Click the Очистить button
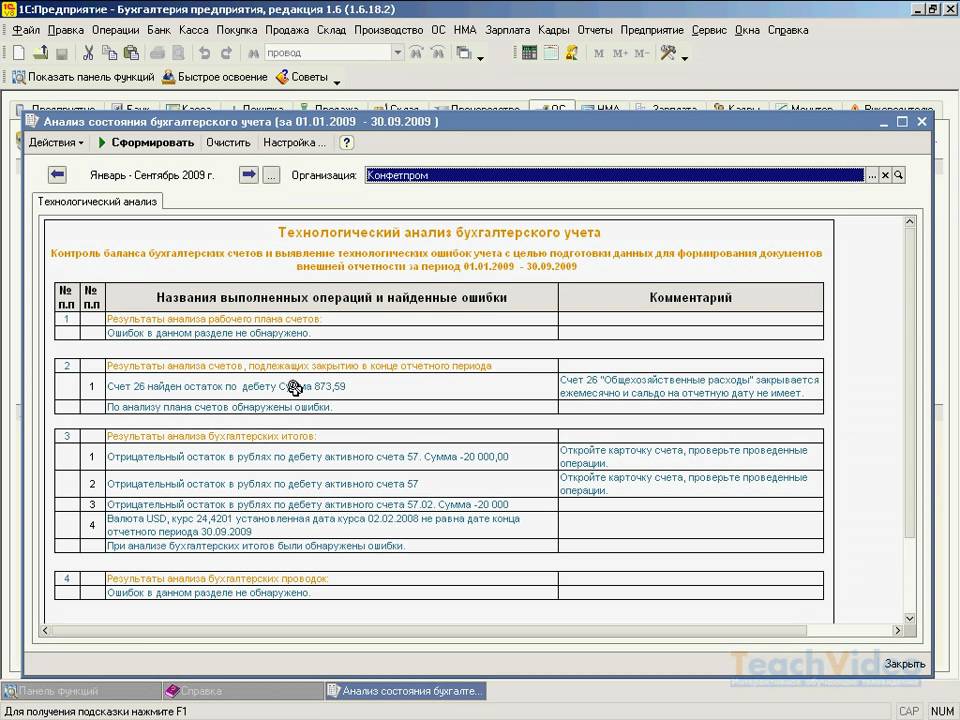The height and width of the screenshot is (720, 960). (x=228, y=143)
